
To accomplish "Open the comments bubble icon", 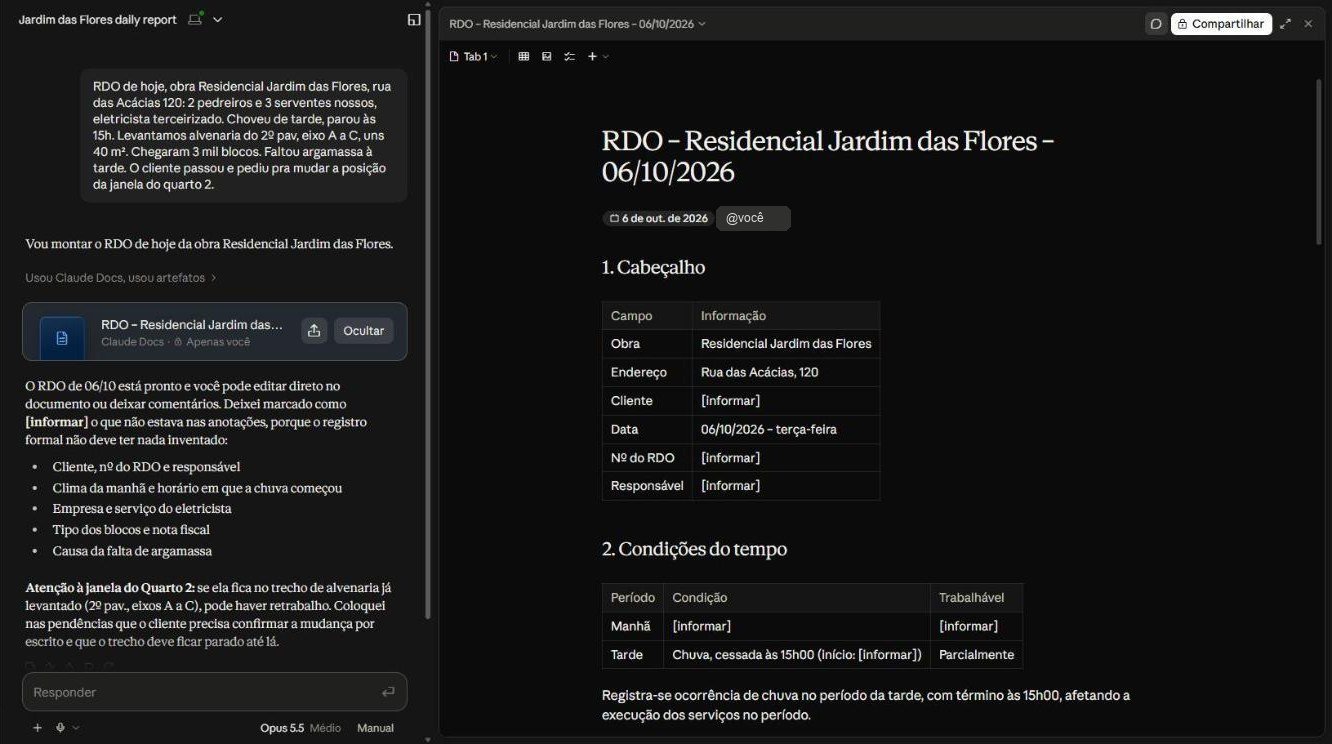I will pos(1156,24).
